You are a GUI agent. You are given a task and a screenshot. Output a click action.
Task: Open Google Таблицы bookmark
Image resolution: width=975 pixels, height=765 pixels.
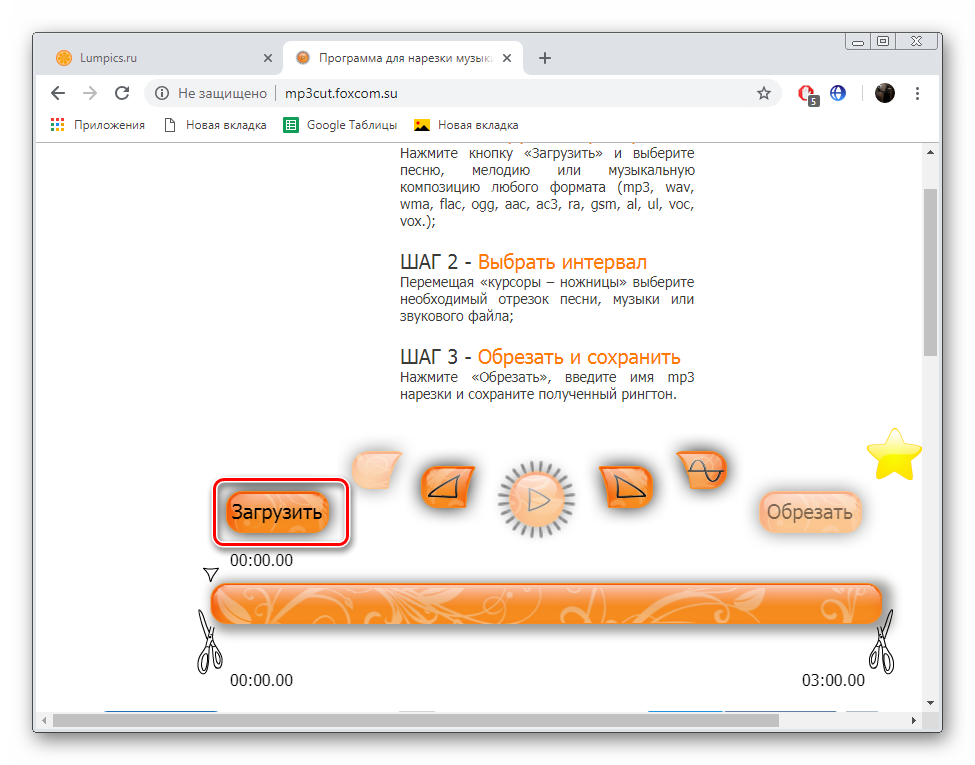tap(340, 125)
